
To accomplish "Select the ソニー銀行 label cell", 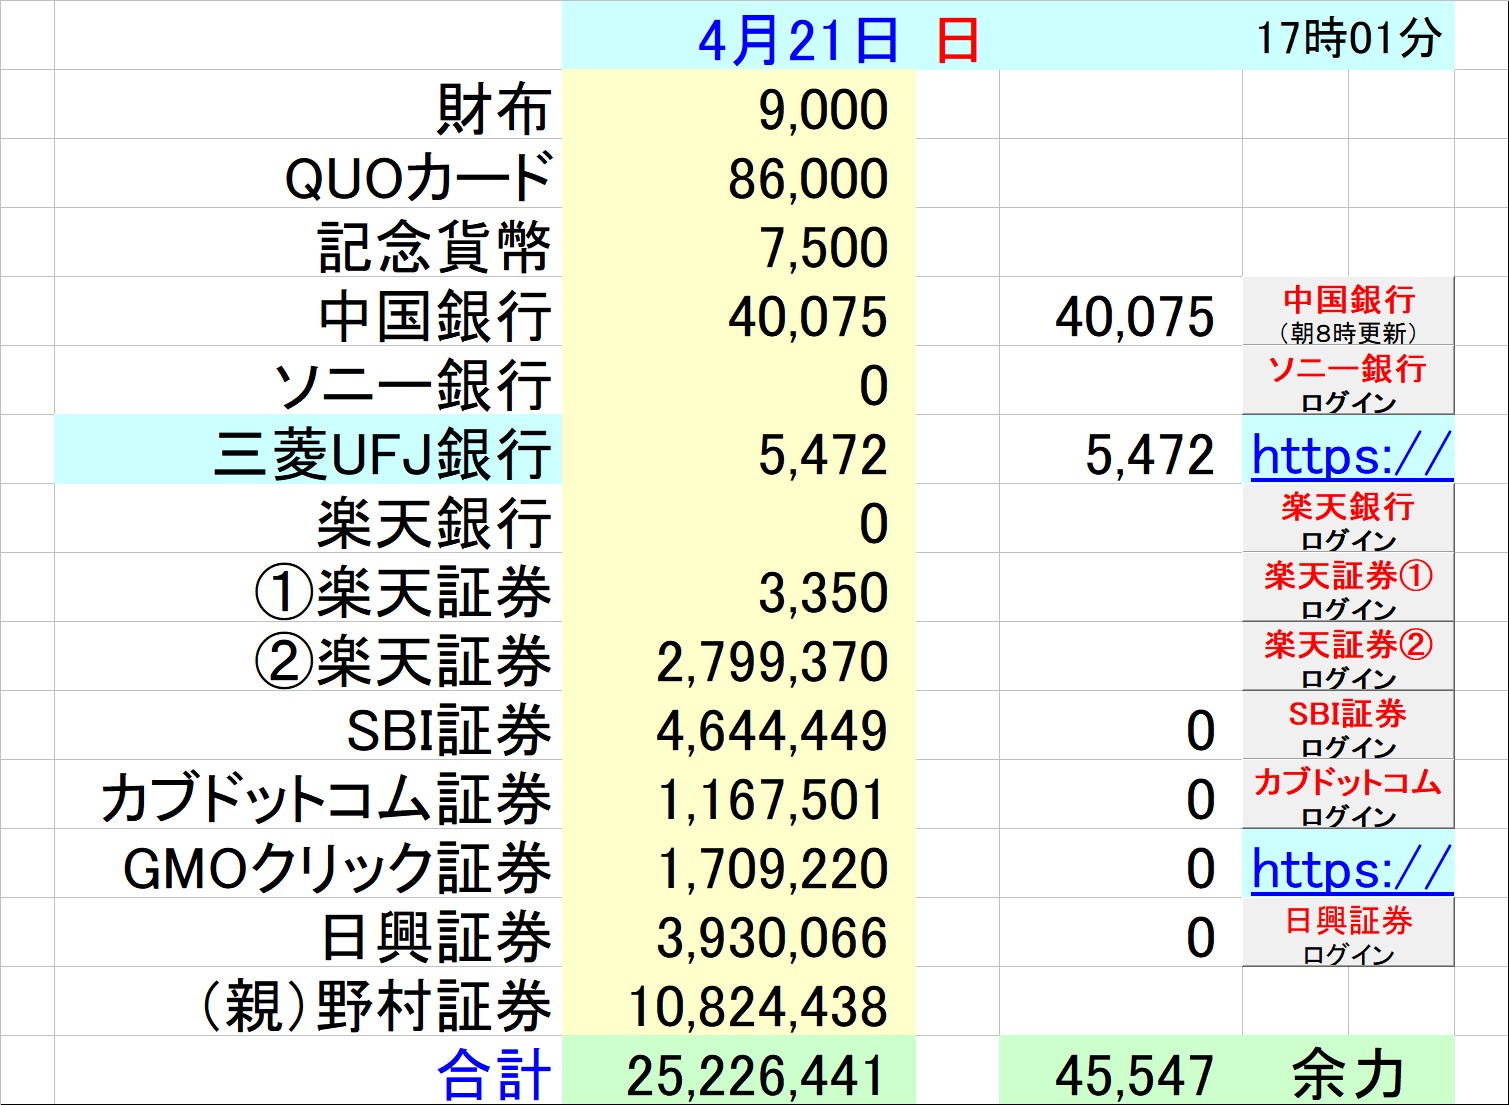I will point(308,380).
